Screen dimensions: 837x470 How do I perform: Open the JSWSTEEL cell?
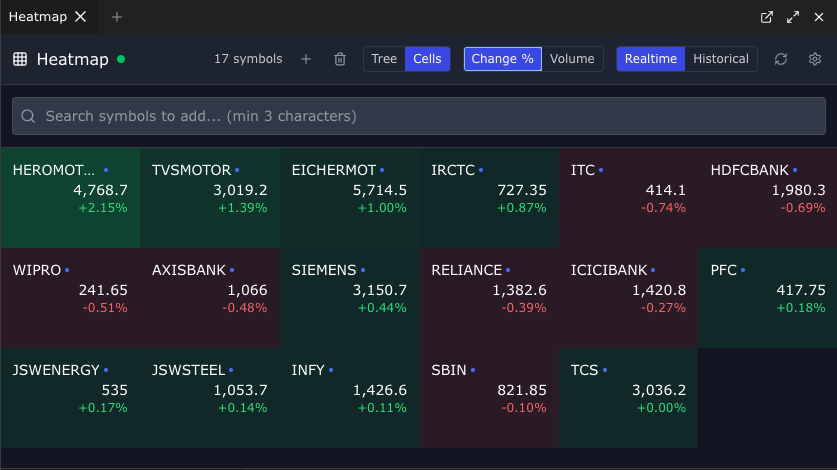[x=210, y=398]
